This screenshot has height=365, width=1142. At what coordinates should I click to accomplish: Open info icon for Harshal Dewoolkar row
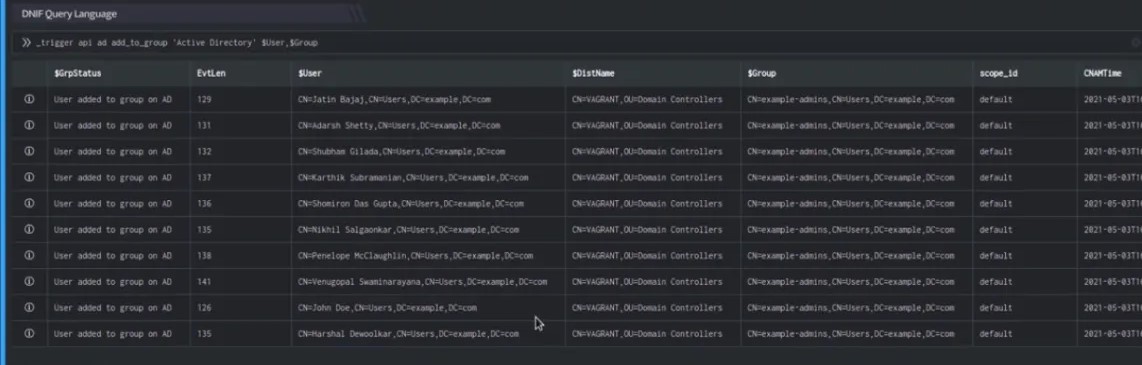tap(29, 334)
